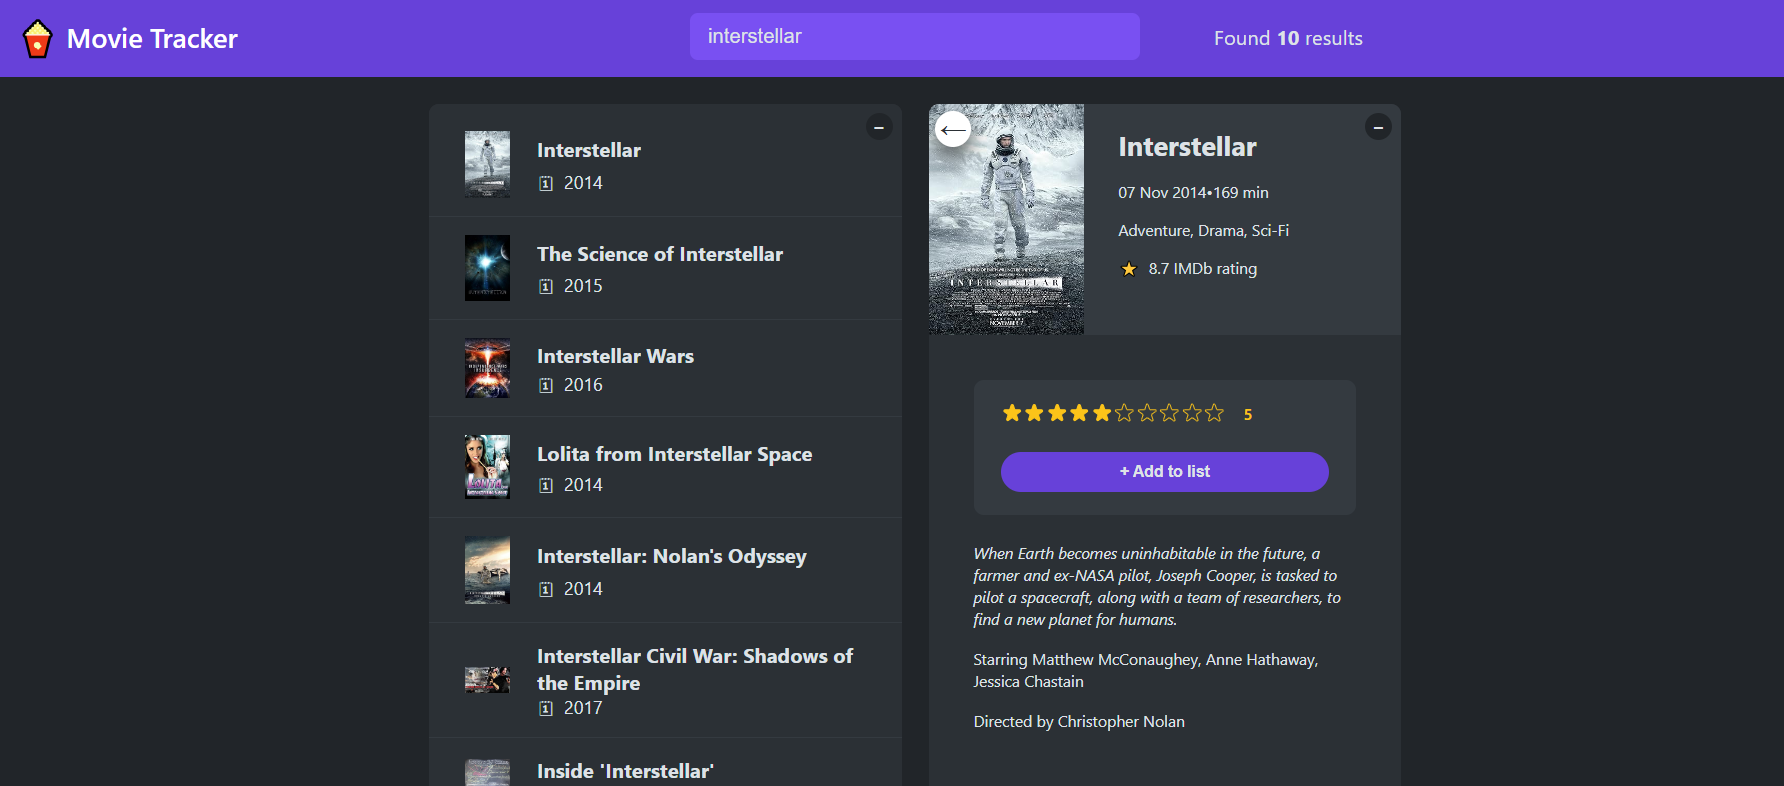Click the + Add to list button
Viewport: 1784px width, 786px height.
[1165, 472]
